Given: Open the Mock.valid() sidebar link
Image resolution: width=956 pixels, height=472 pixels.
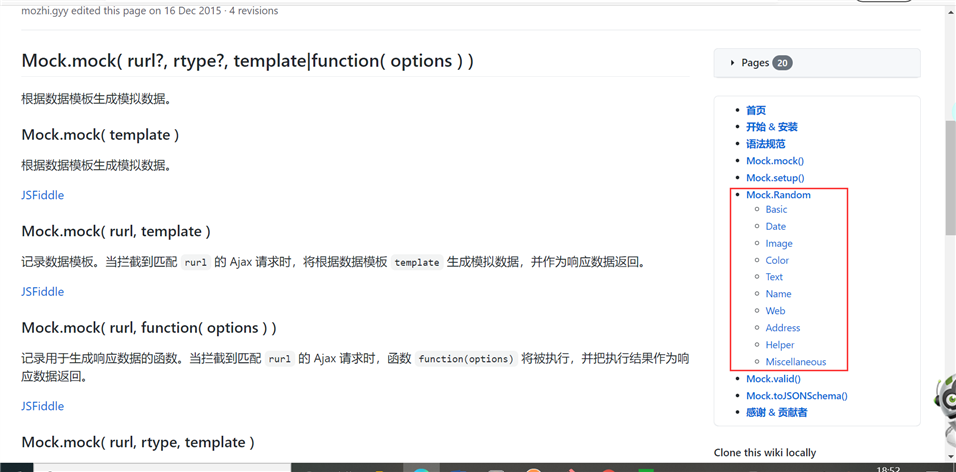Looking at the screenshot, I should (774, 379).
